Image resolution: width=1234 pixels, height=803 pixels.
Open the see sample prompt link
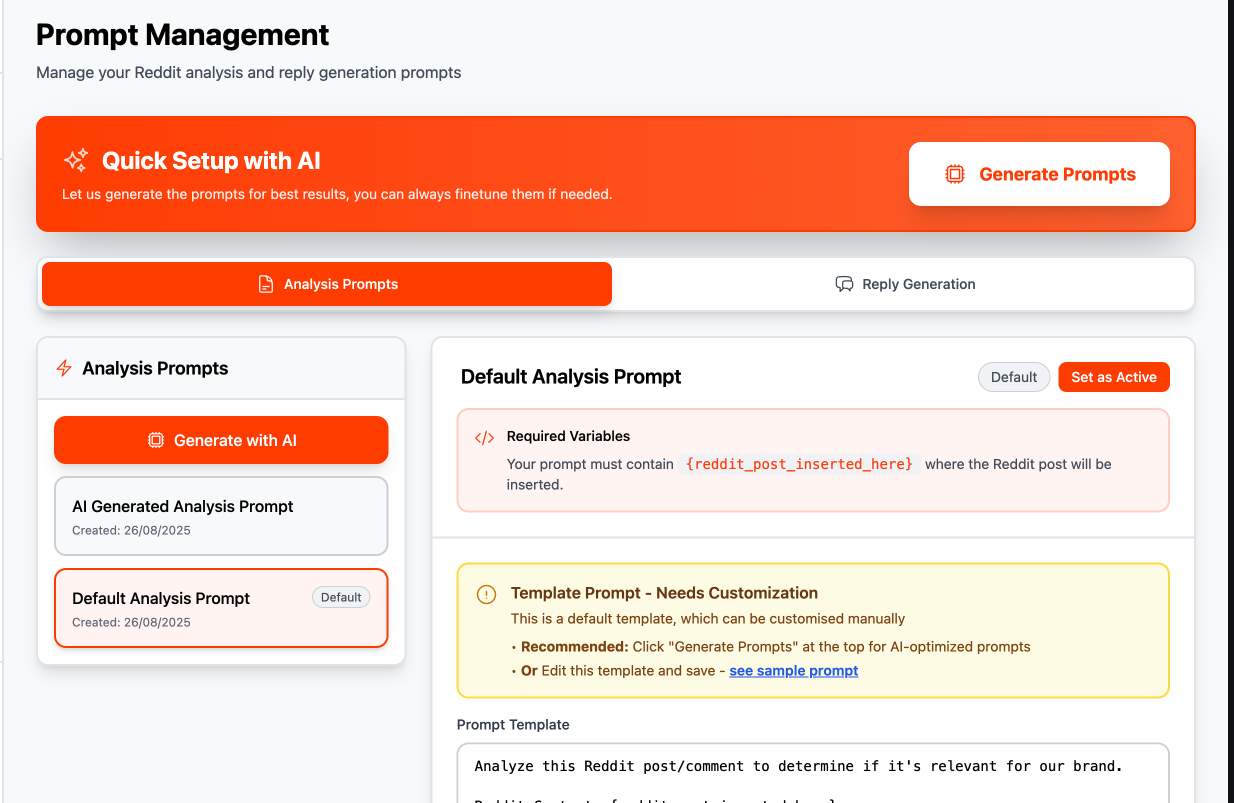794,670
